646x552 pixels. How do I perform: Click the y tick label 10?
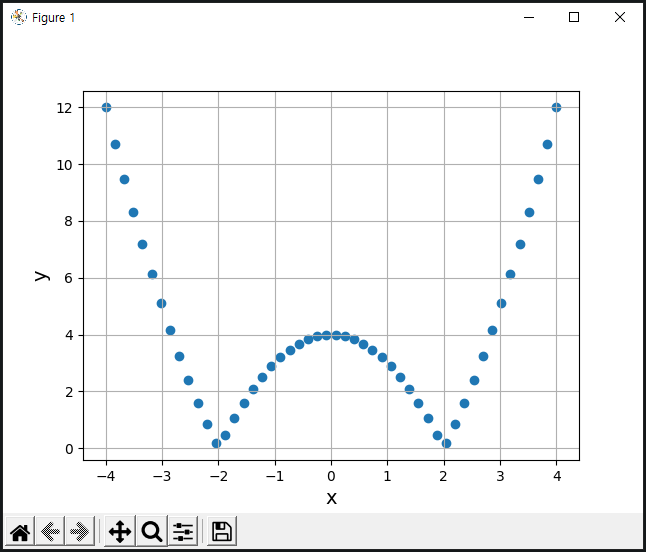coord(64,165)
